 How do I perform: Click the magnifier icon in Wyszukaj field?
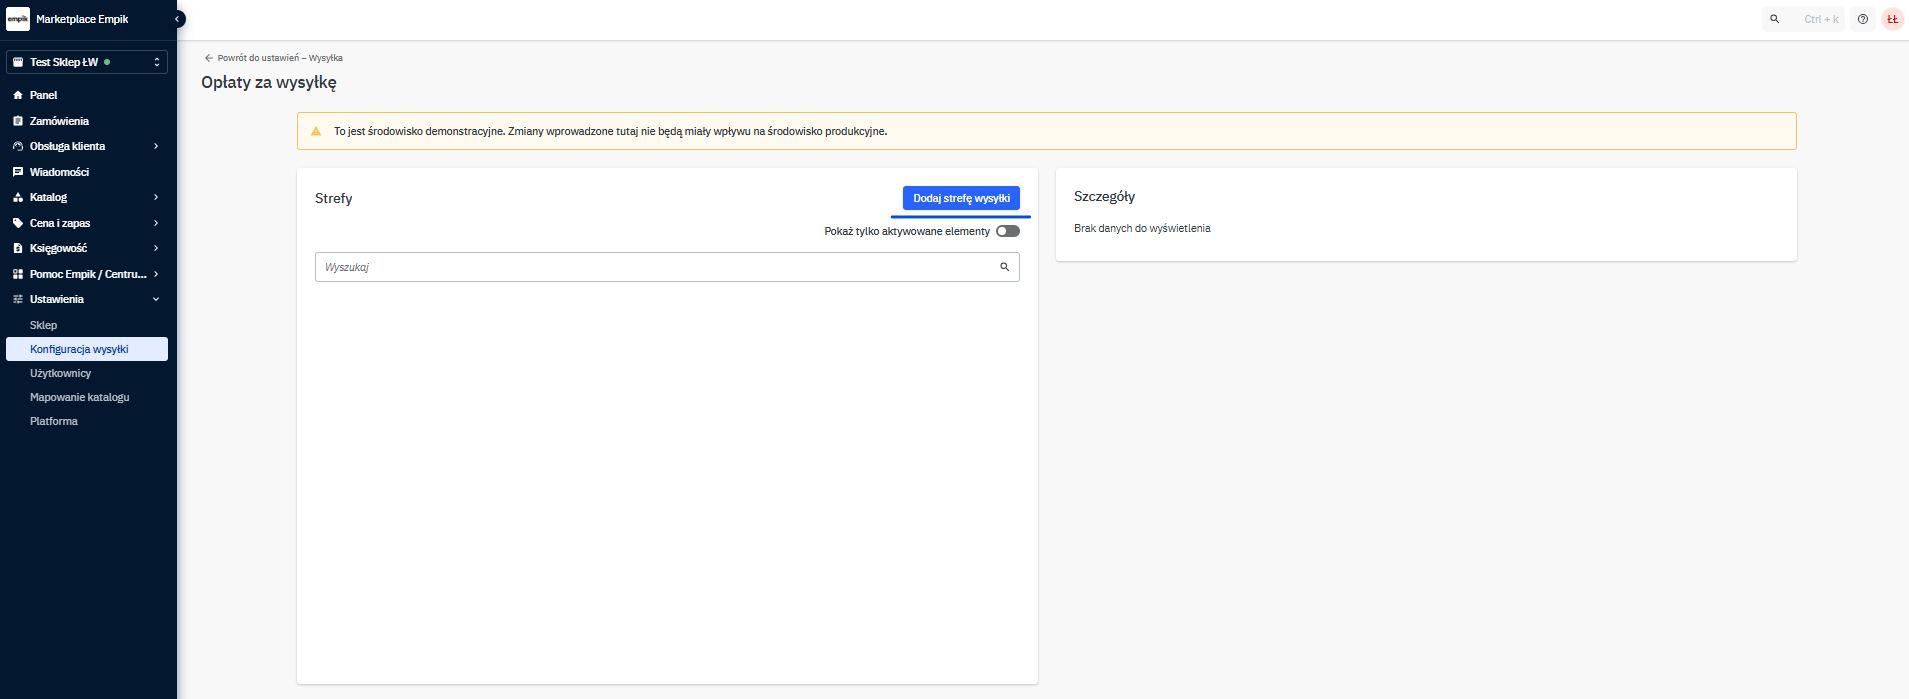click(x=1004, y=267)
